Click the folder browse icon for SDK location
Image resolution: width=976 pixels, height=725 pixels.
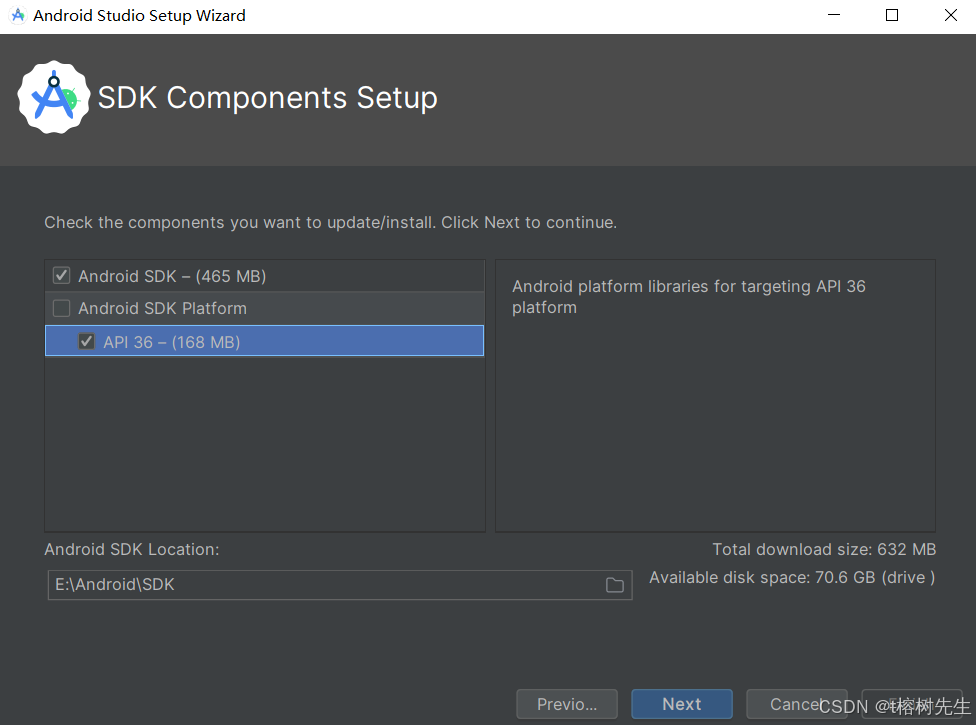click(x=614, y=585)
